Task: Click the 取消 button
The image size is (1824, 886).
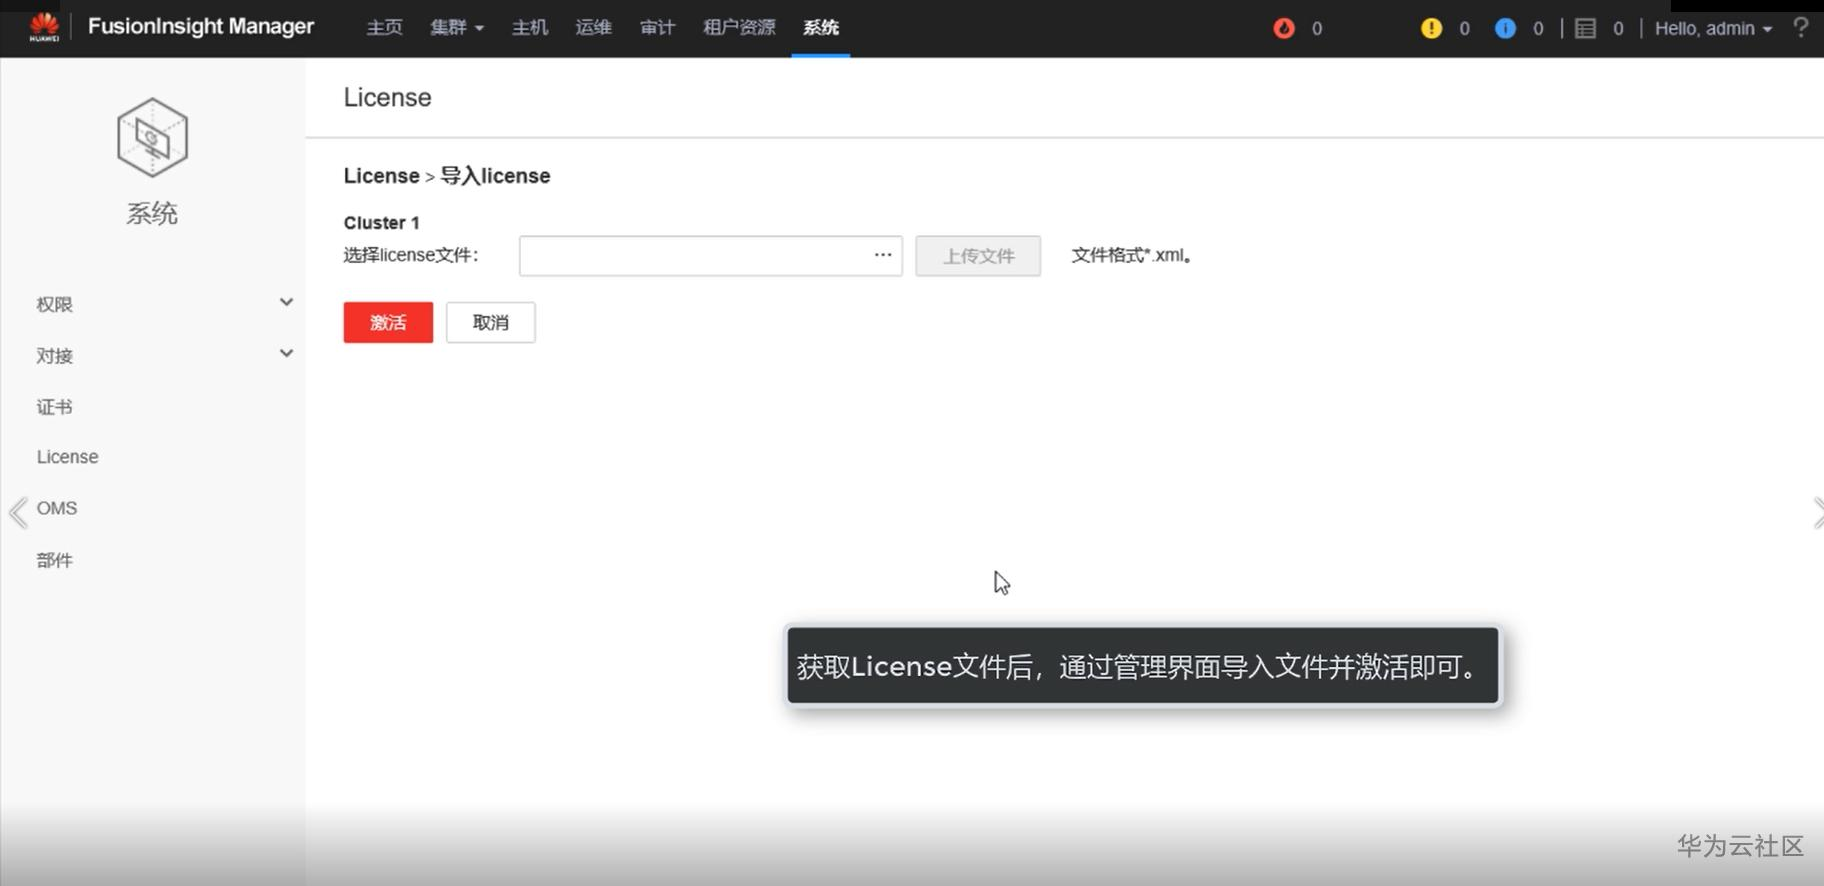Action: click(491, 322)
